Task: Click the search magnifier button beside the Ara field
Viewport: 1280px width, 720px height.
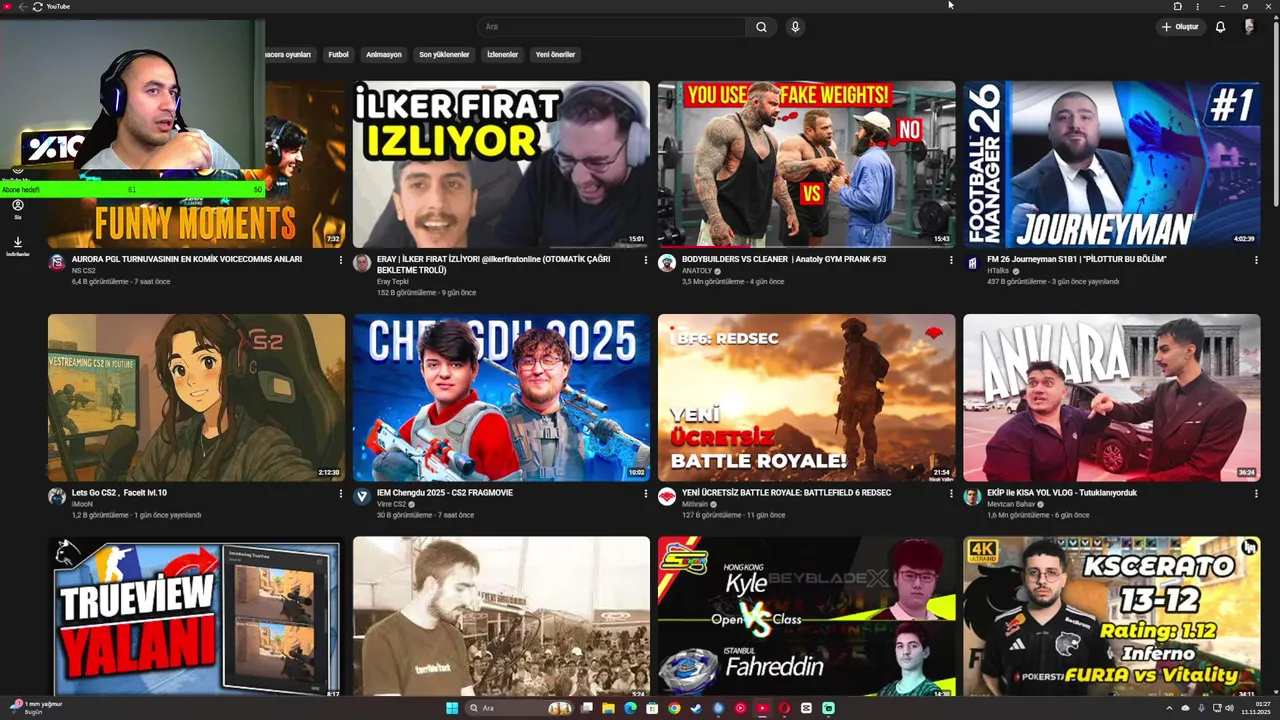Action: click(x=761, y=27)
